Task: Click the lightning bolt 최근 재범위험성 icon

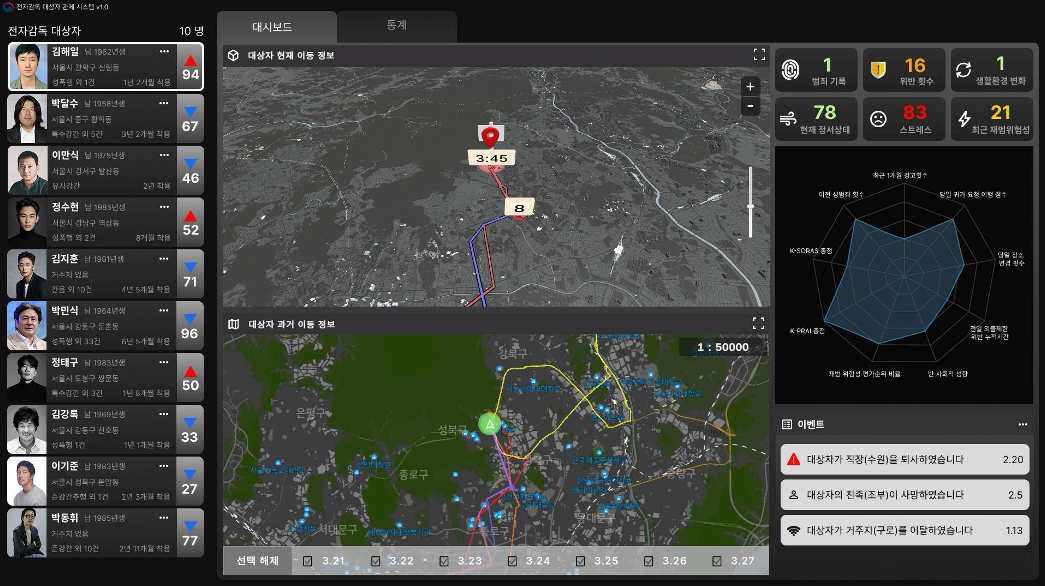Action: coord(965,118)
